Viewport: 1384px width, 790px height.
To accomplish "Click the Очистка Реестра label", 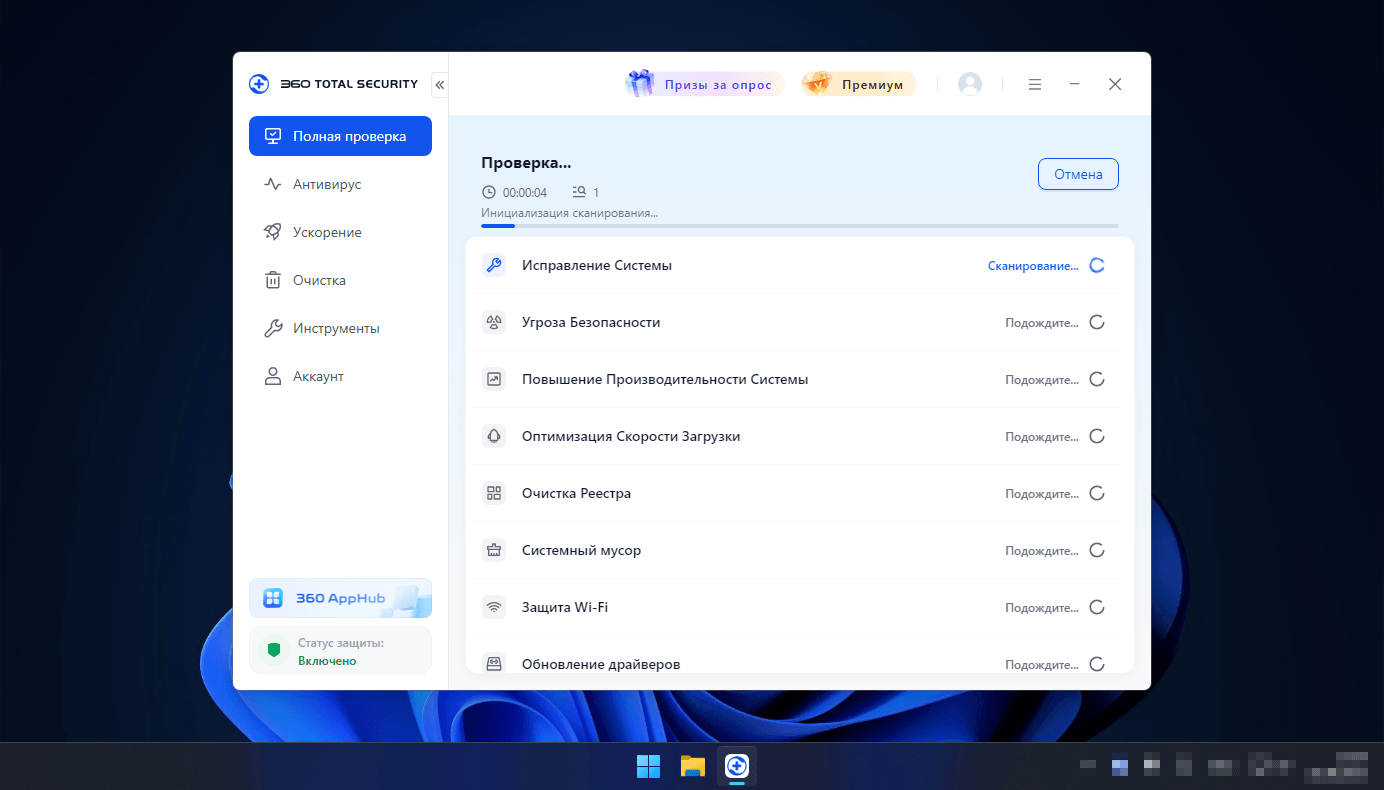I will click(x=577, y=494).
